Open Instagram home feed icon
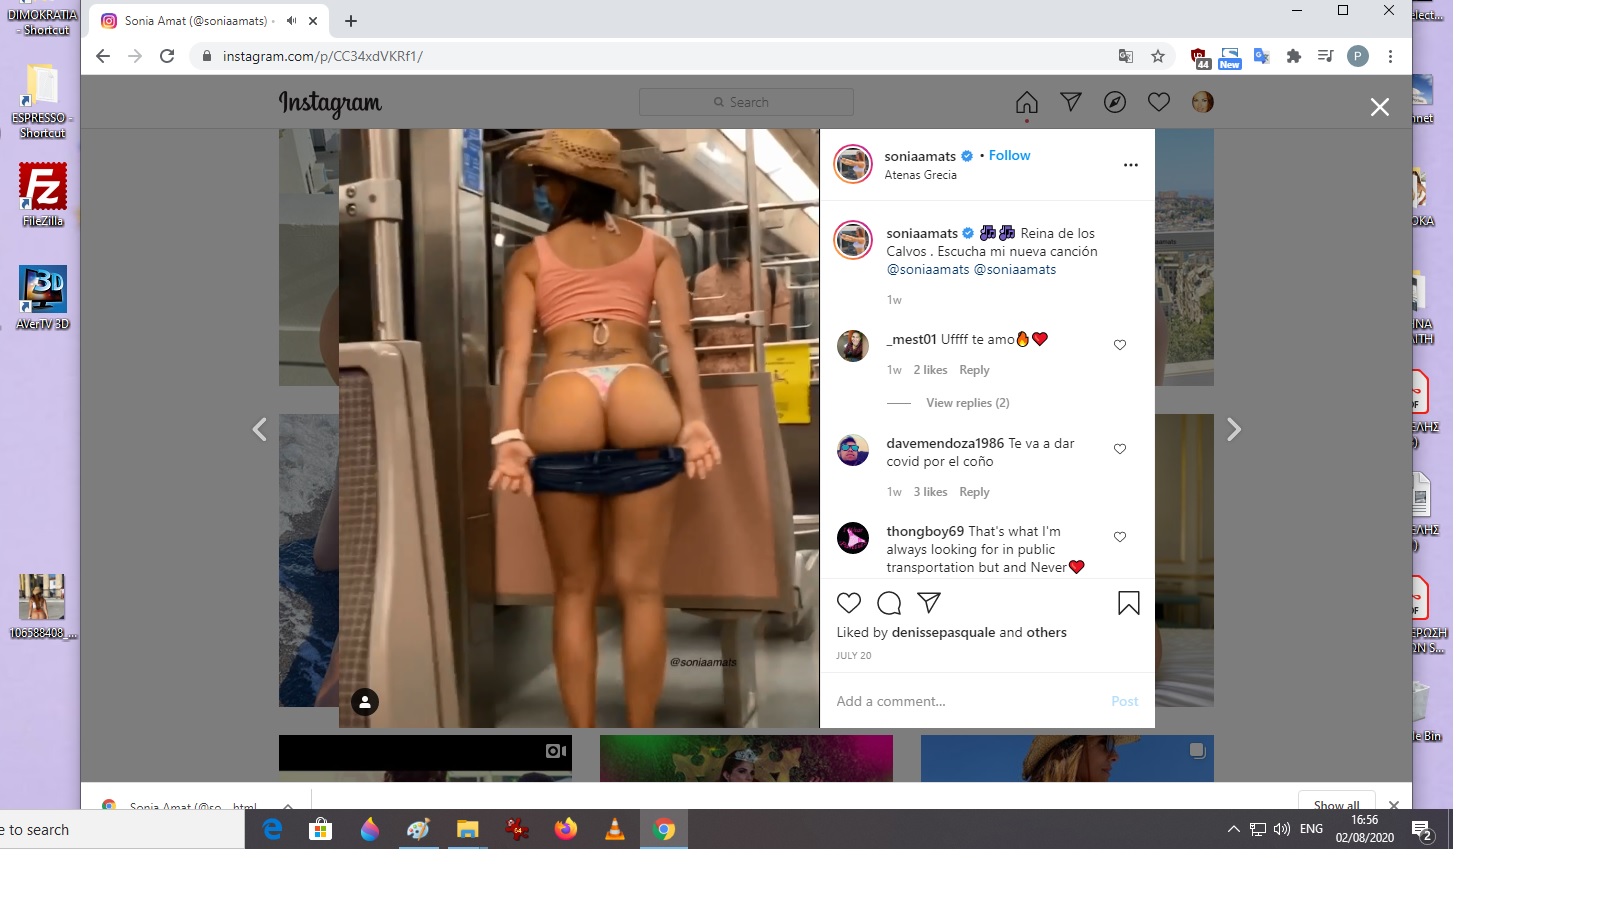Screen dimensions: 1600x900 click(x=1026, y=102)
